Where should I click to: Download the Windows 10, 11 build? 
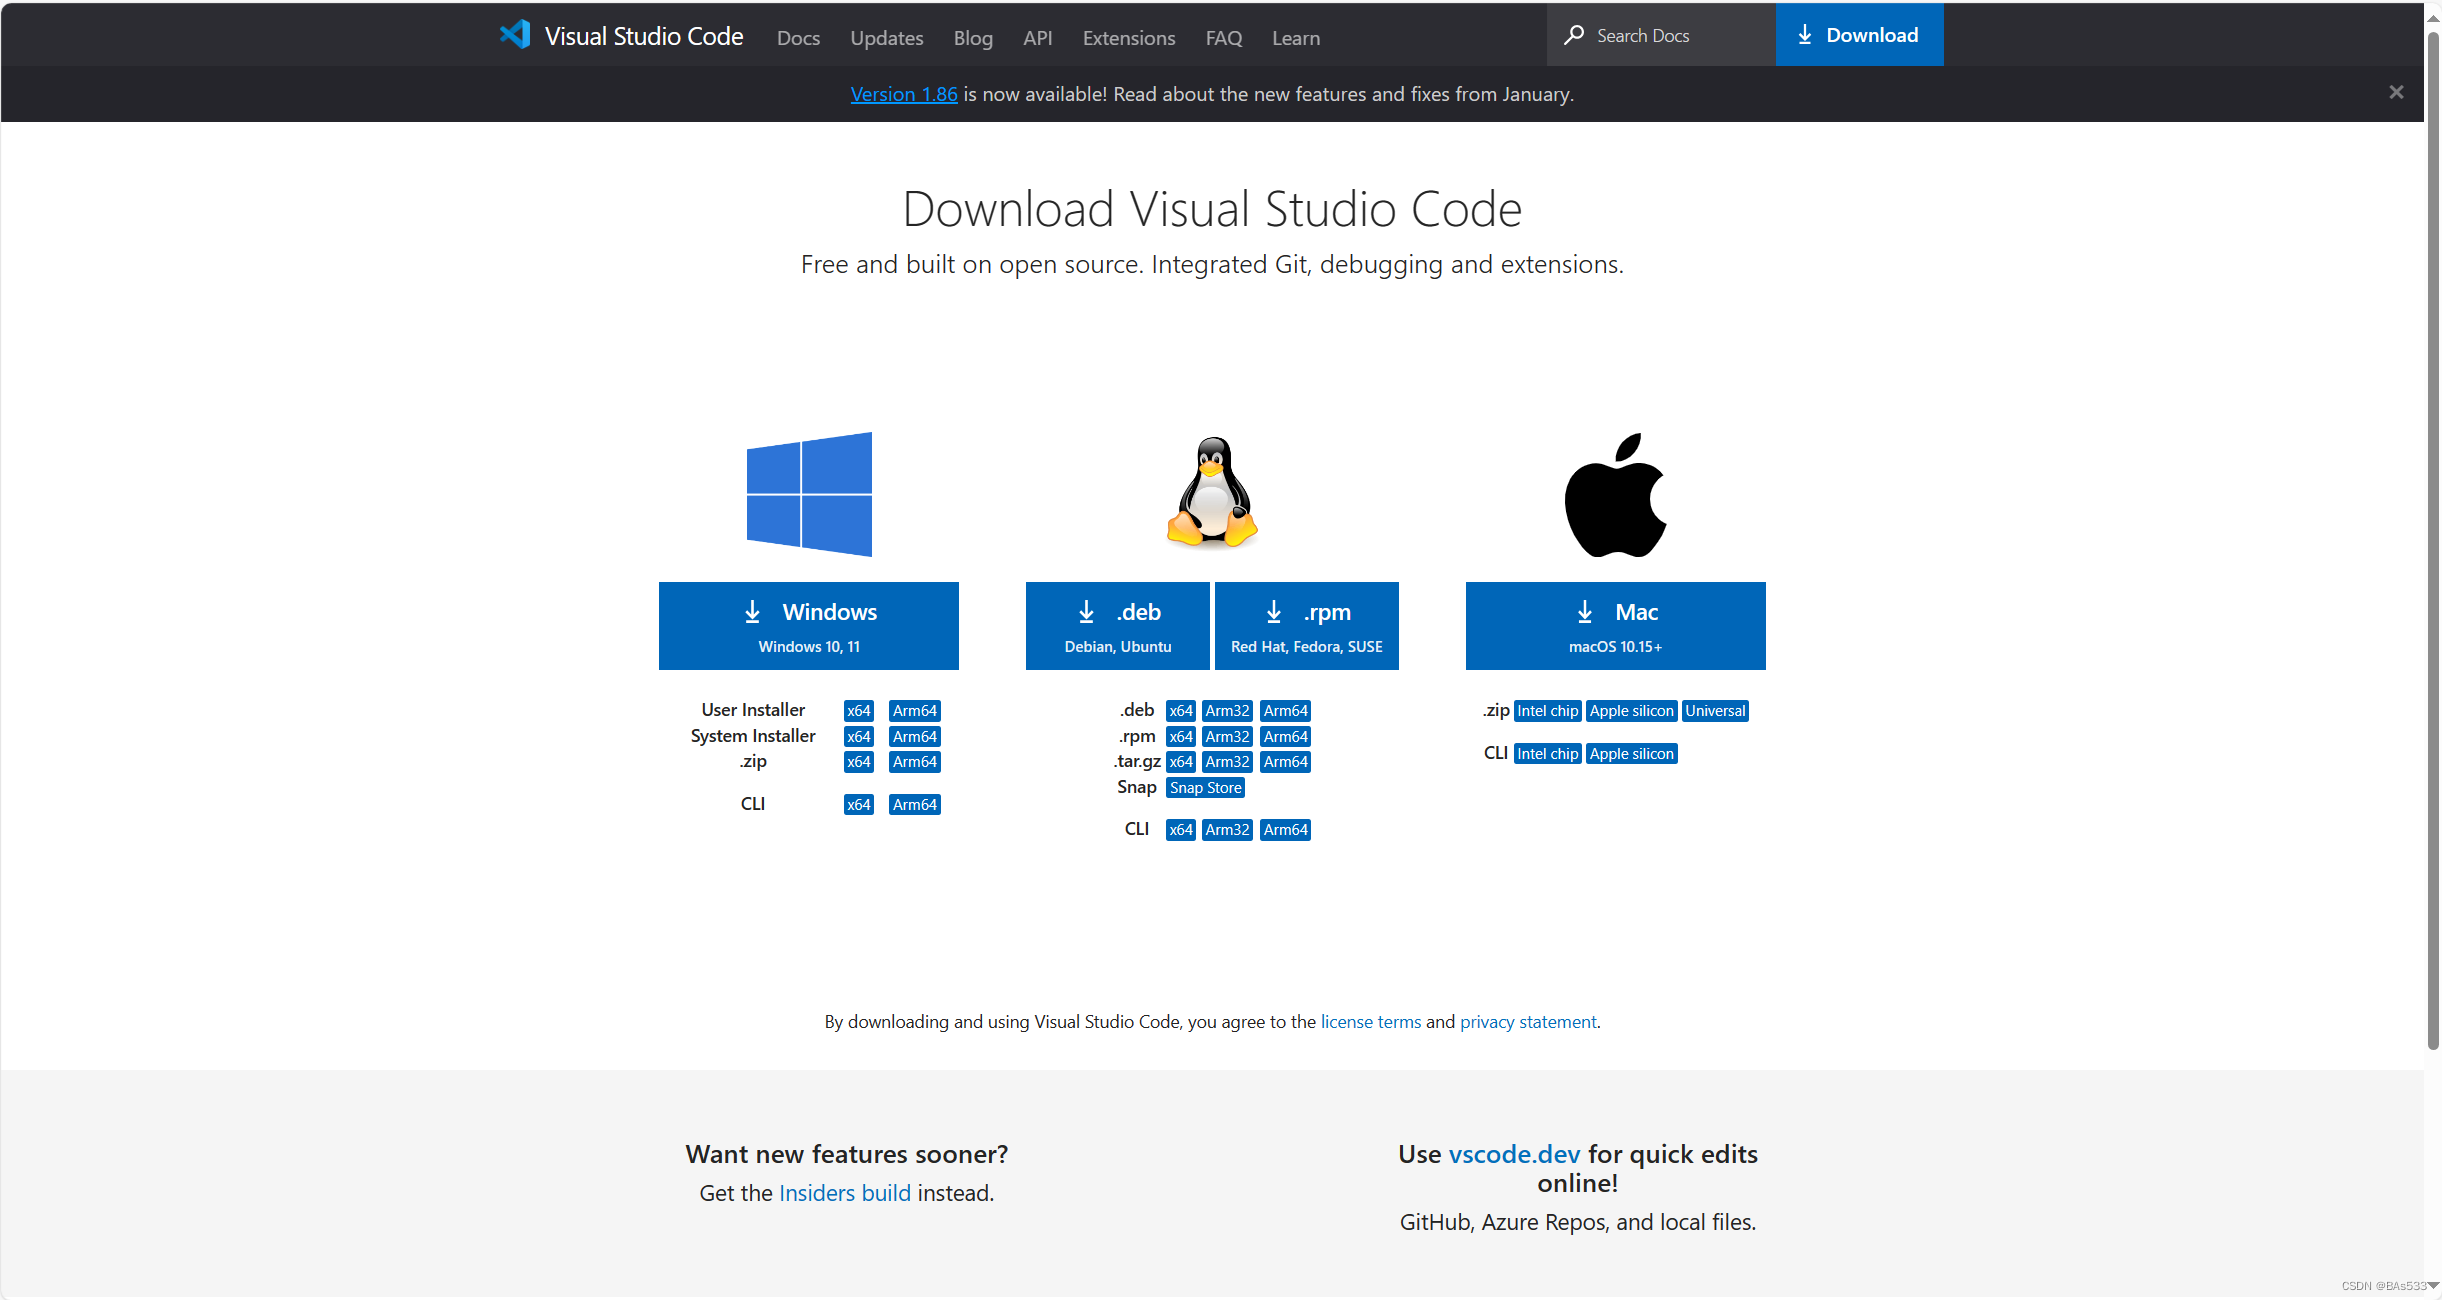(x=808, y=626)
